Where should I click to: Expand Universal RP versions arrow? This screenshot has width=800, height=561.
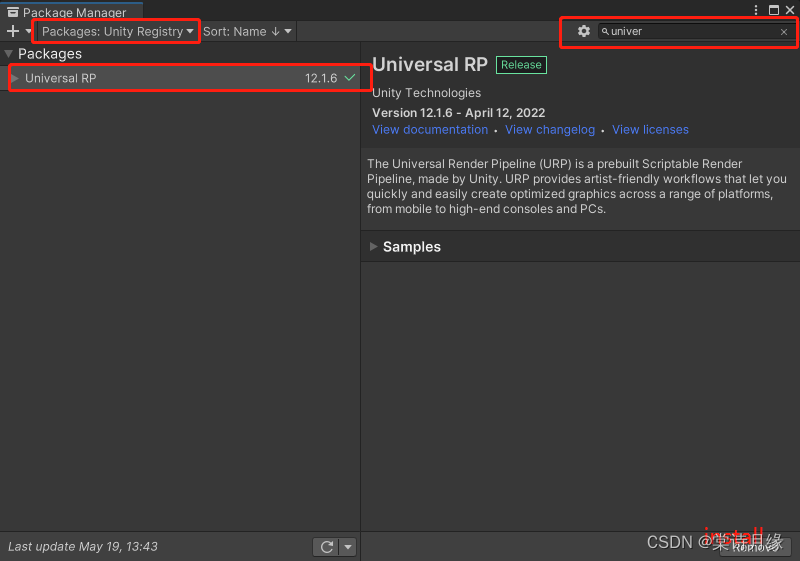coord(15,78)
